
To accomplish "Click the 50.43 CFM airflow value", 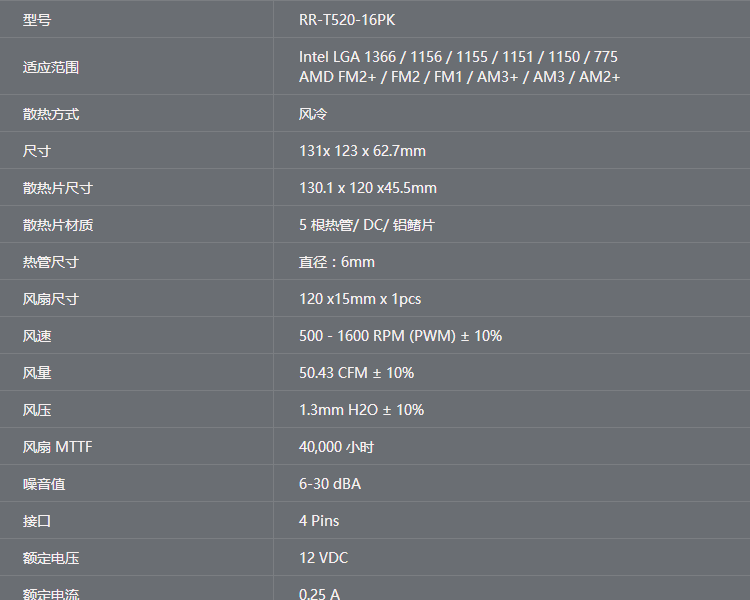I will click(x=356, y=373).
